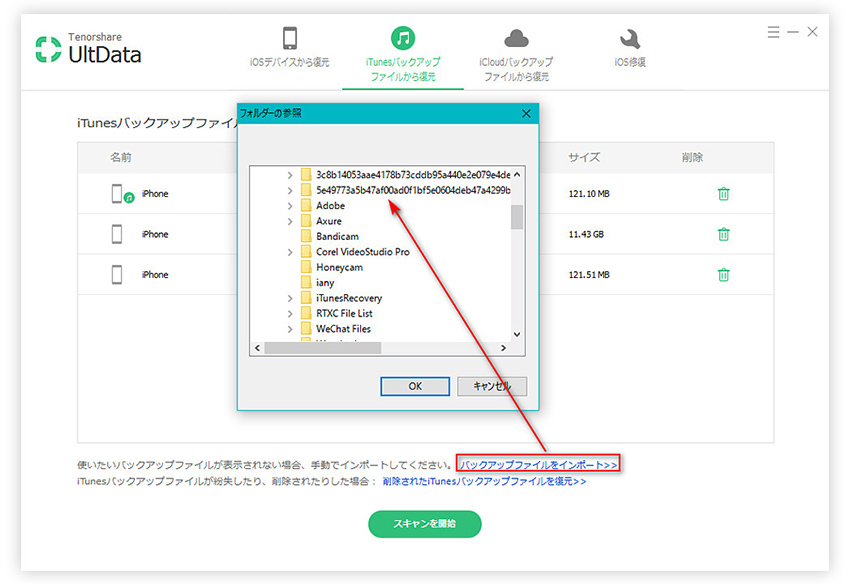Click the 121.51 MB size value
The width and height of the screenshot is (850, 585).
[589, 275]
